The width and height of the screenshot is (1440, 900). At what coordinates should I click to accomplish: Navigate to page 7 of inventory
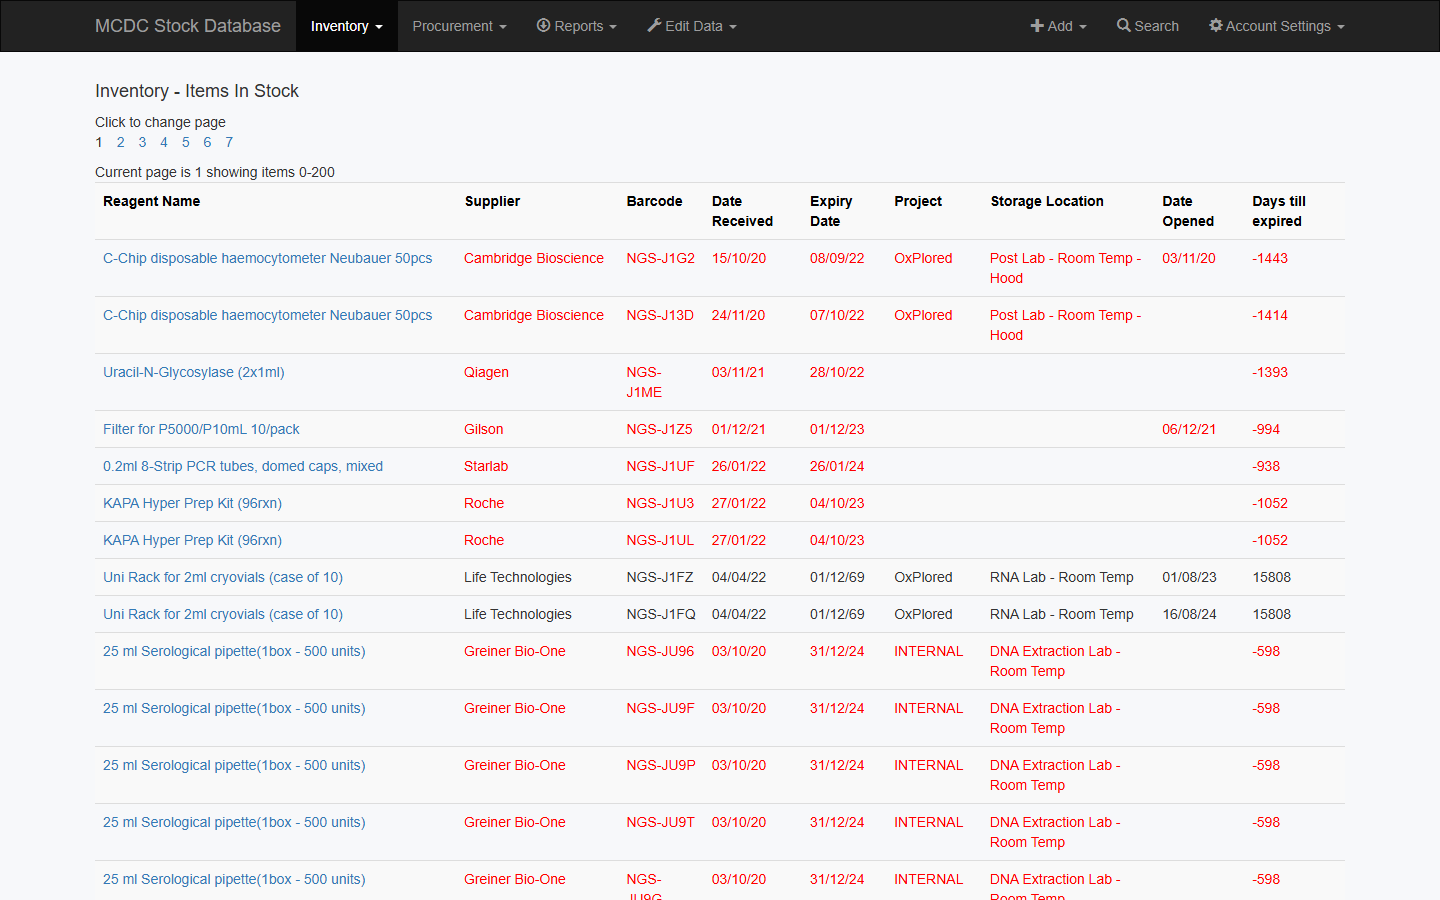click(229, 142)
